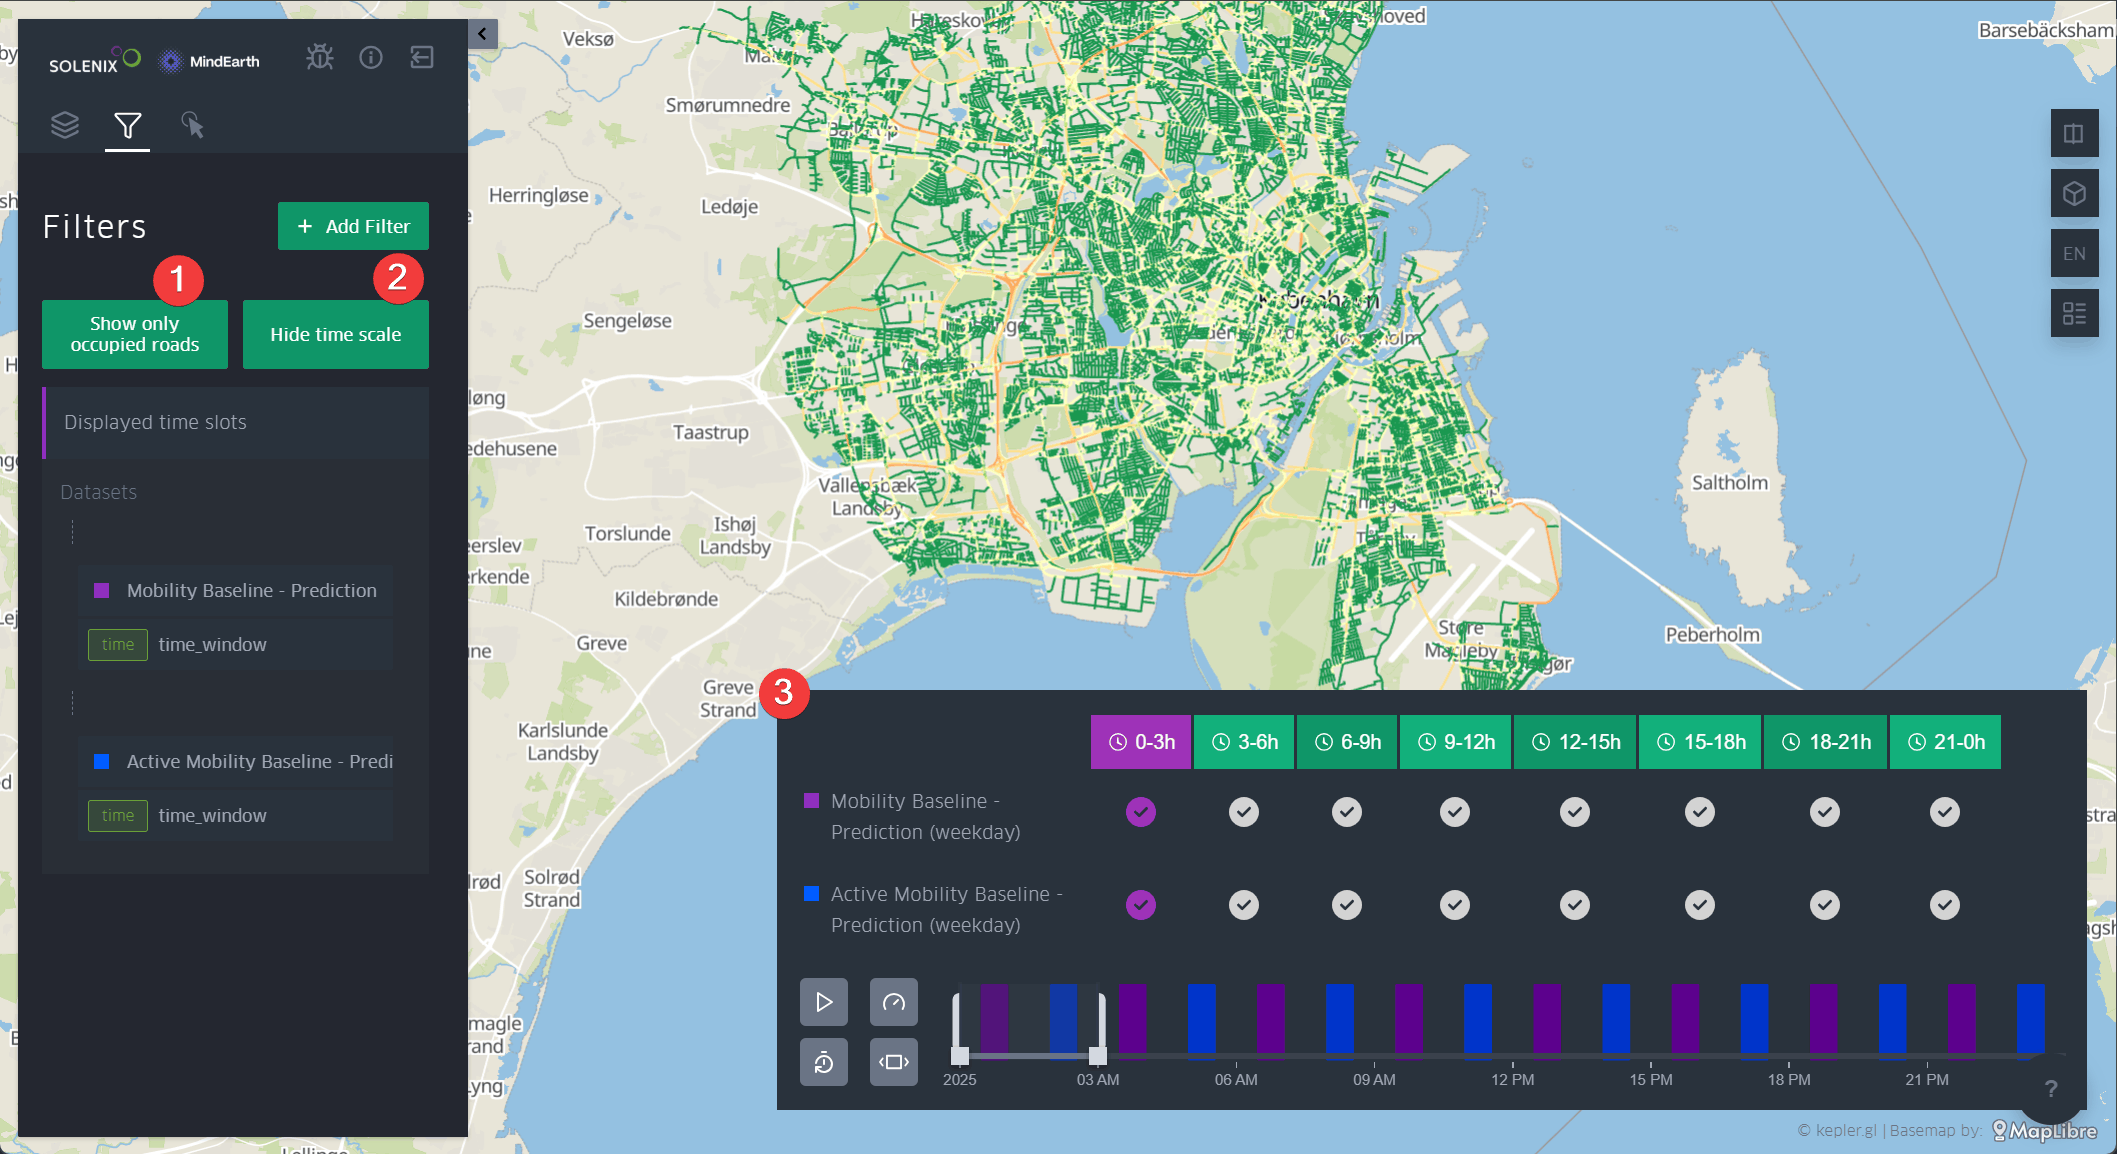Image resolution: width=2117 pixels, height=1154 pixels.
Task: Click right handle of time range slider
Action: (x=1098, y=1055)
